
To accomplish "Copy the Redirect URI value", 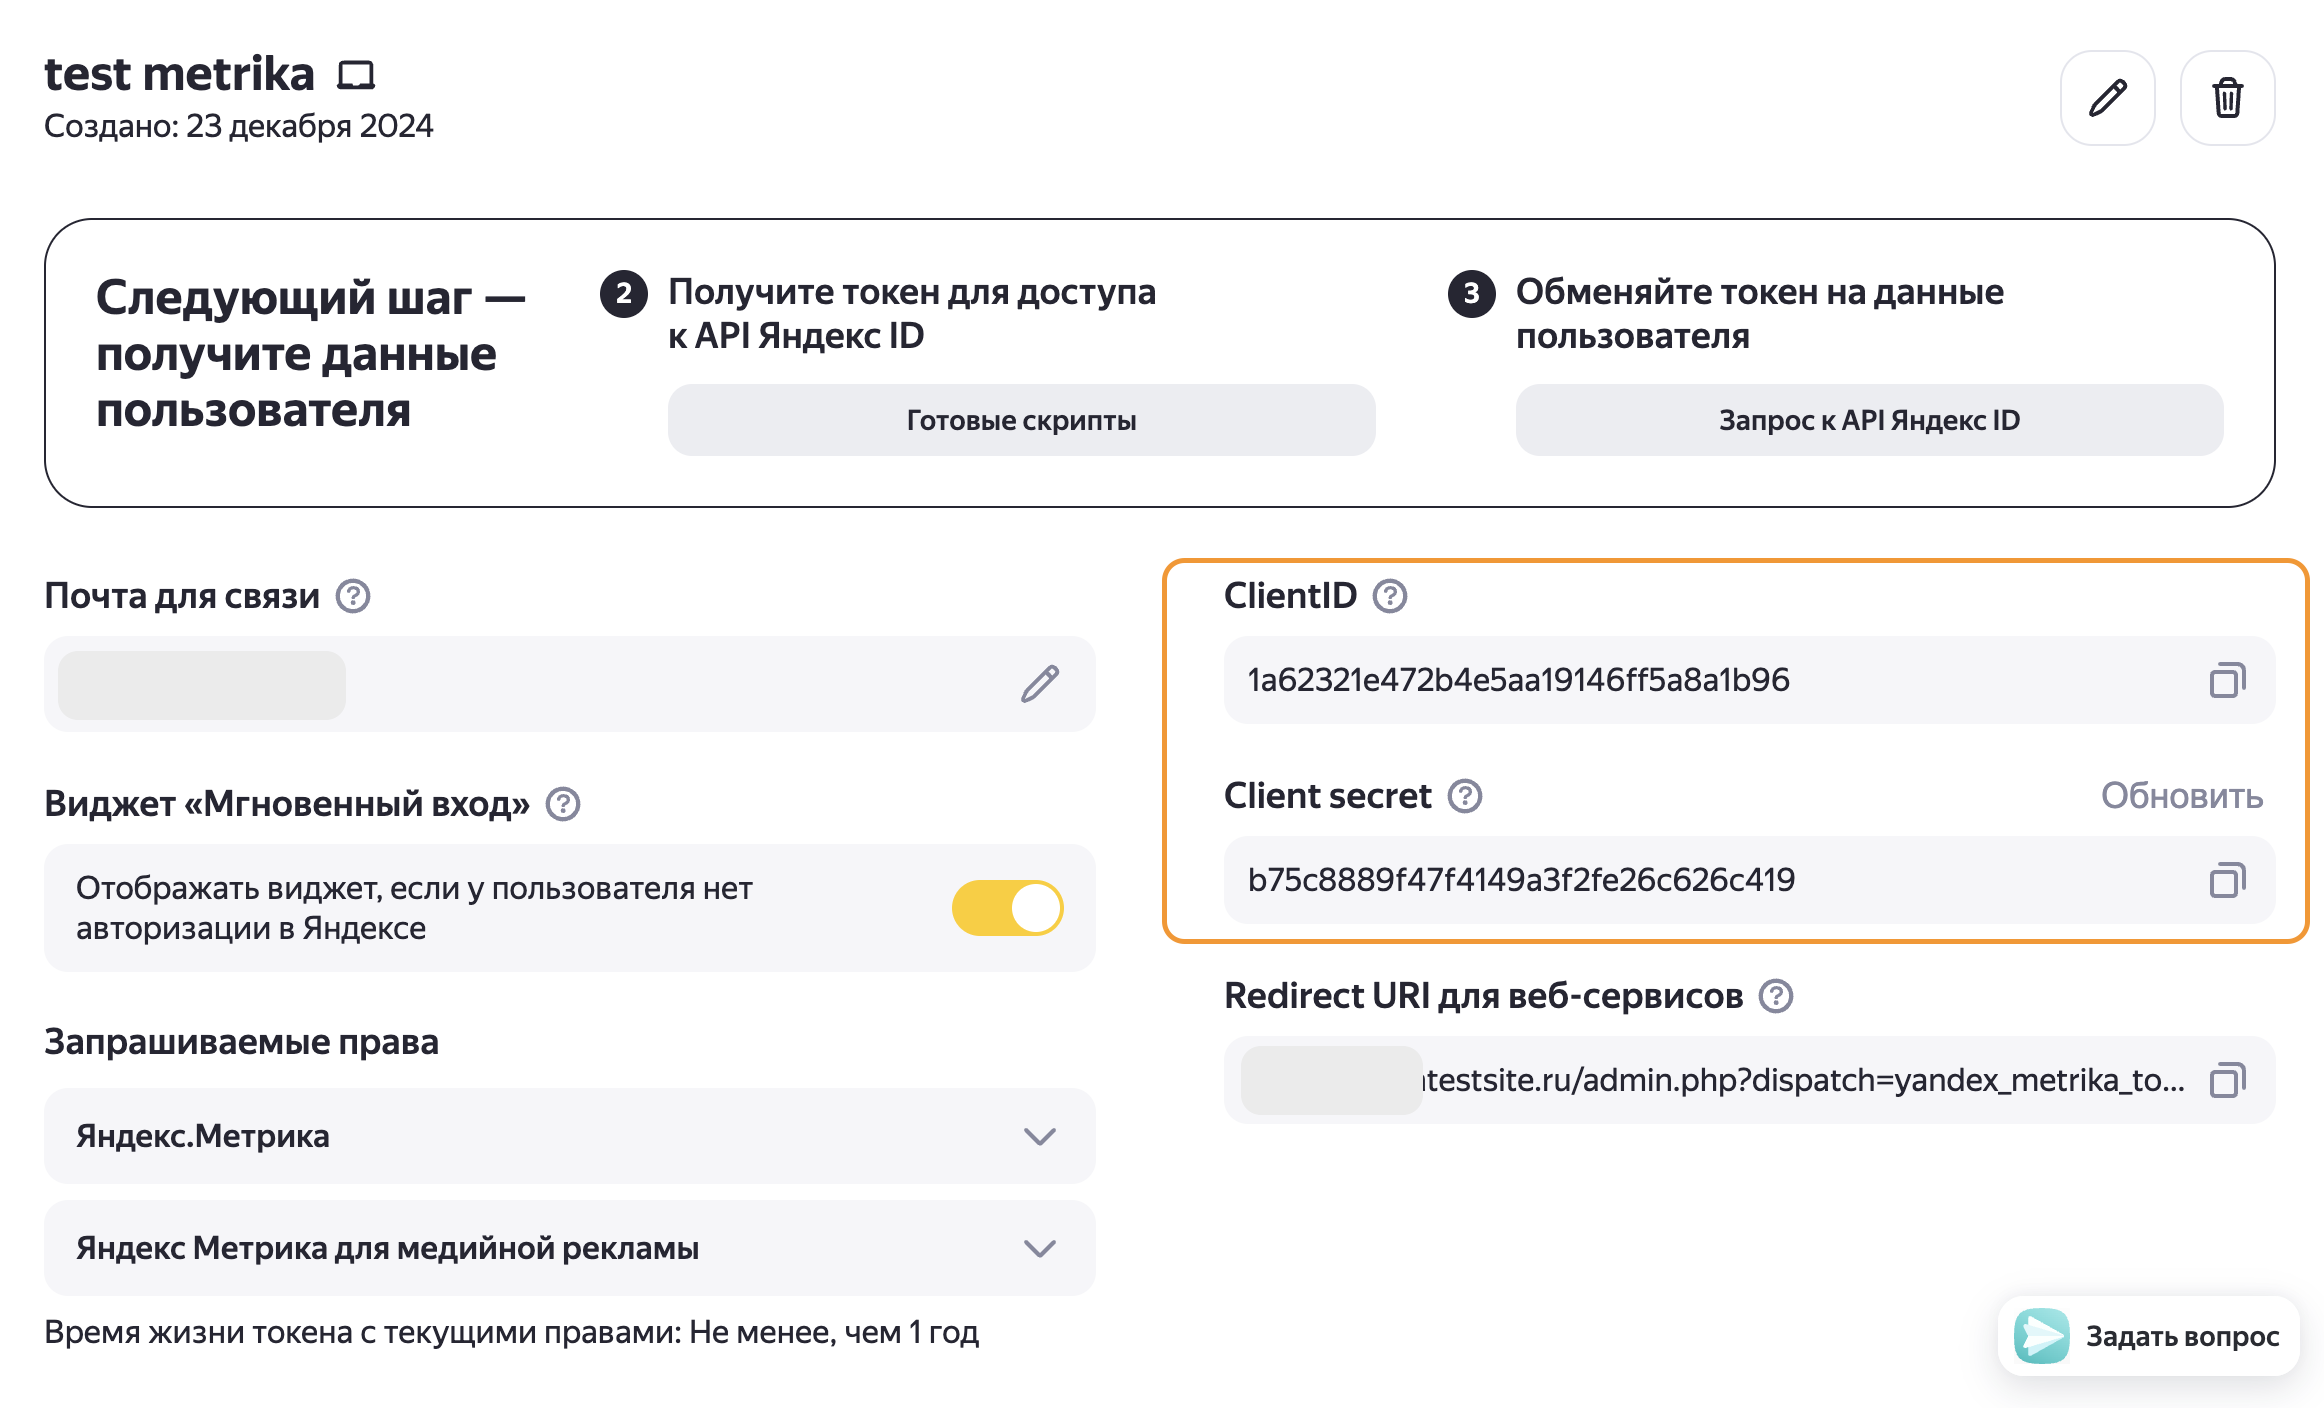I will (x=2227, y=1080).
